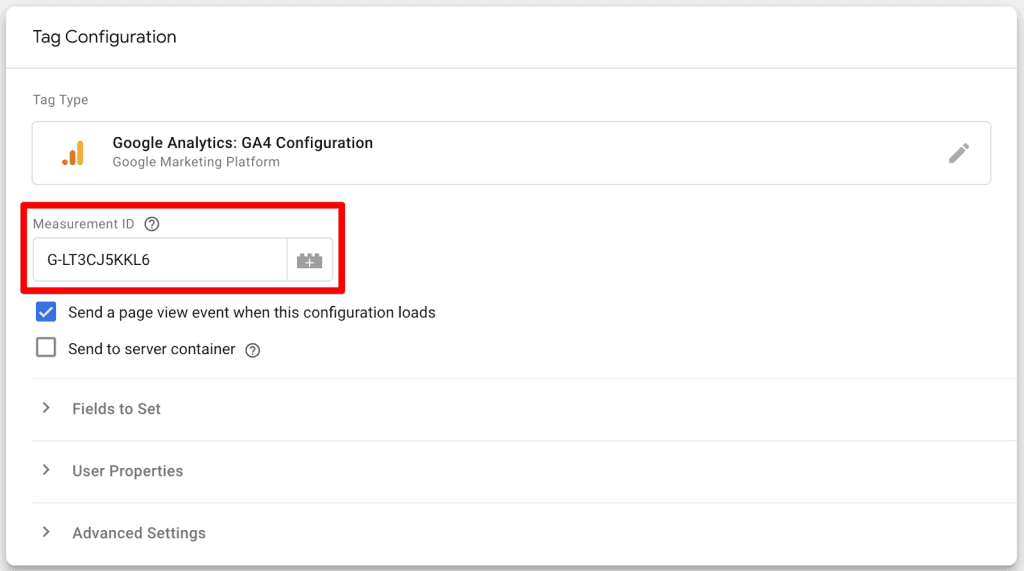Click the Tag Configuration heading
Screen dimensions: 1024x571
coord(104,37)
